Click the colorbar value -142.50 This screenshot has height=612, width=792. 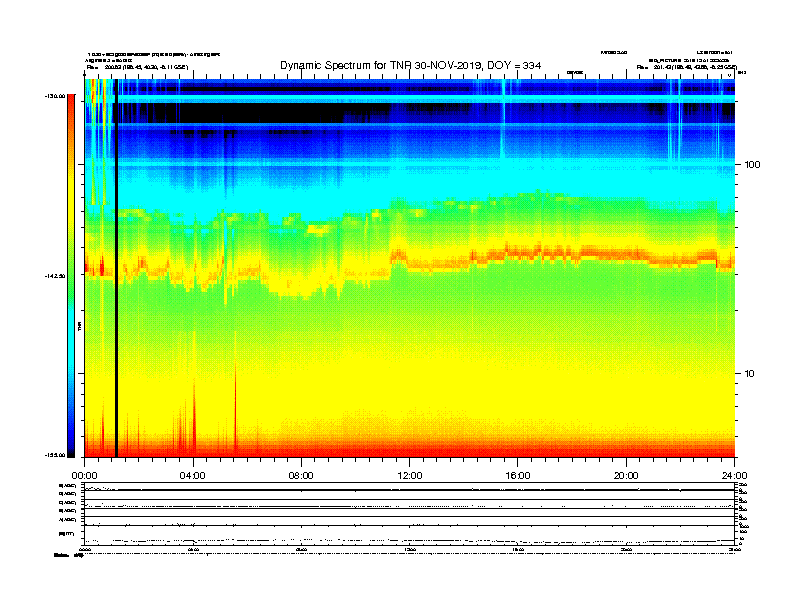pyautogui.click(x=55, y=276)
